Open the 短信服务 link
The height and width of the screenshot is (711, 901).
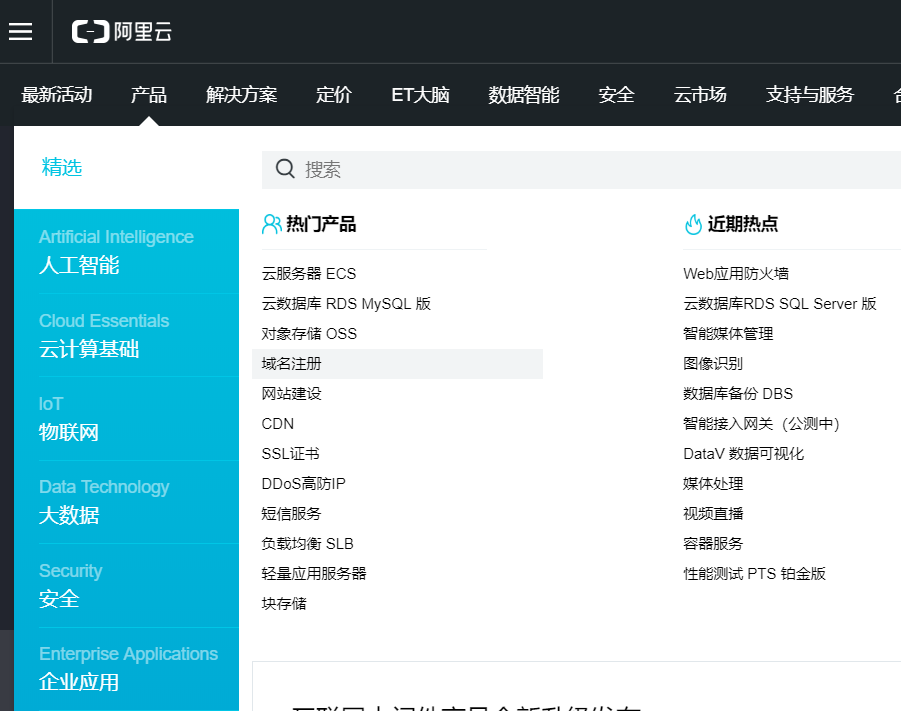click(x=291, y=514)
